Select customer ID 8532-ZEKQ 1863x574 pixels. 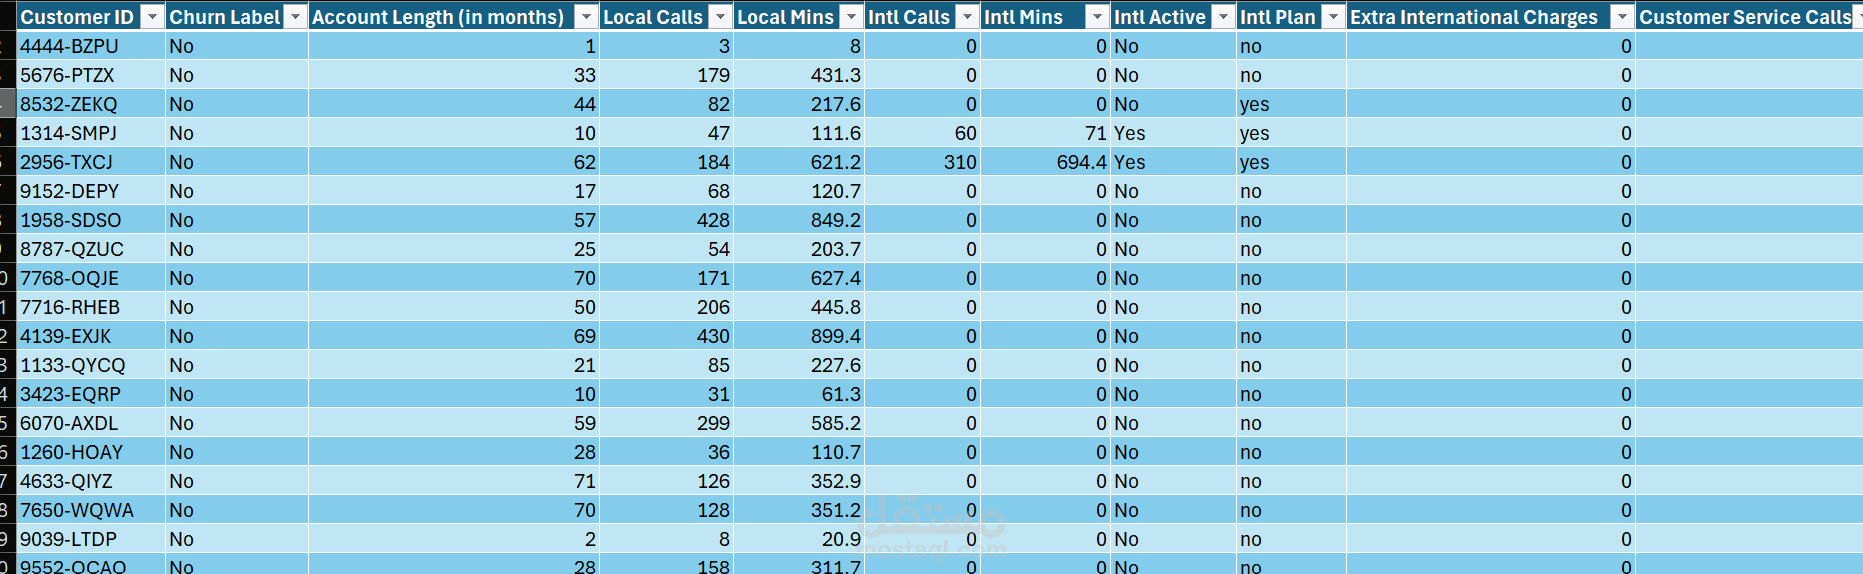(91, 104)
